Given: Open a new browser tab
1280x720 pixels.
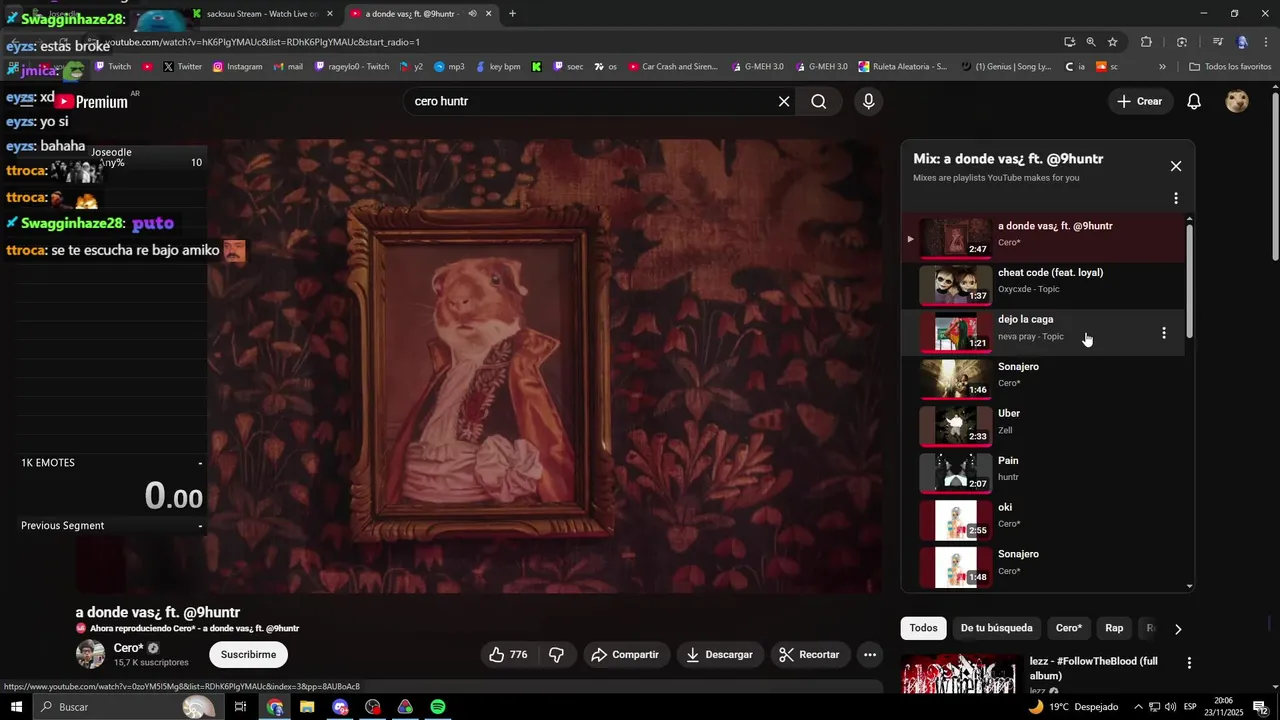Looking at the screenshot, I should [x=512, y=14].
